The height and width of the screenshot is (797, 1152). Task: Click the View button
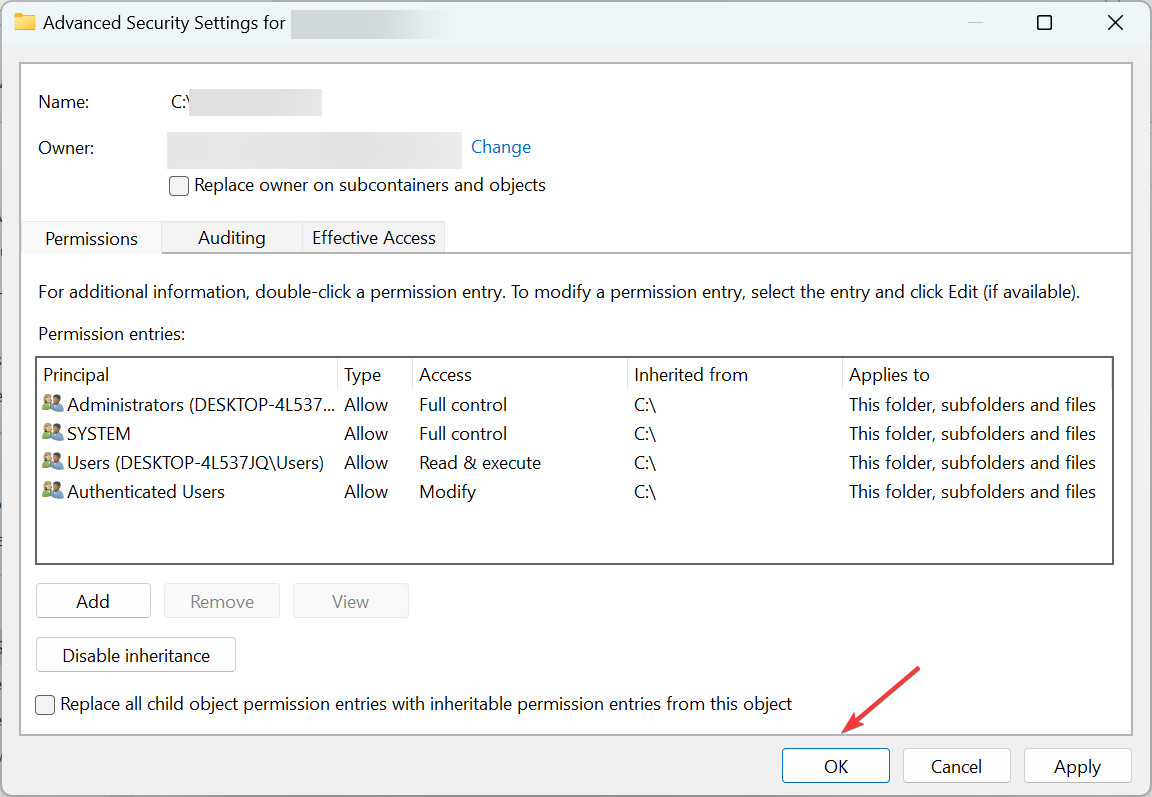350,601
